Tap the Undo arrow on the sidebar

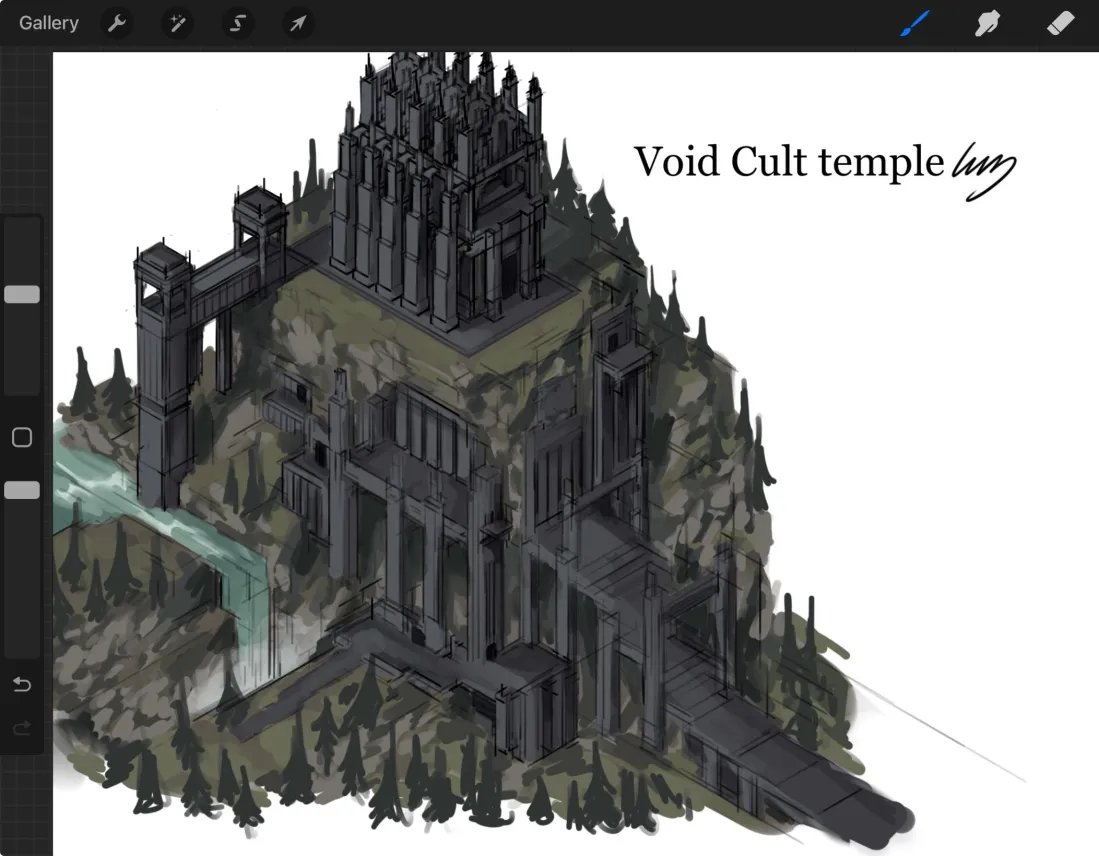(22, 684)
